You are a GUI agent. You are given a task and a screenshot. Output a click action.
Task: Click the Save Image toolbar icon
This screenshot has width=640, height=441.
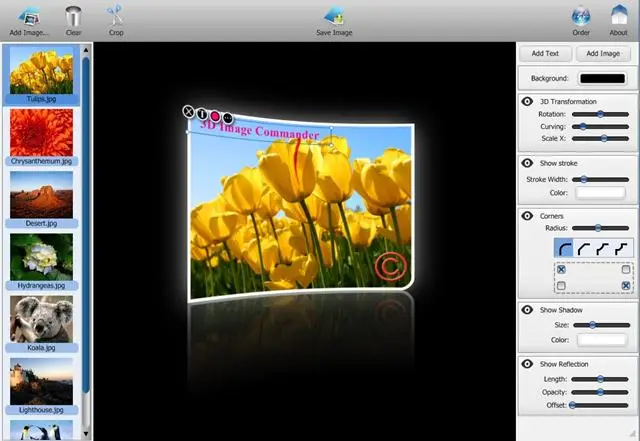pos(334,16)
